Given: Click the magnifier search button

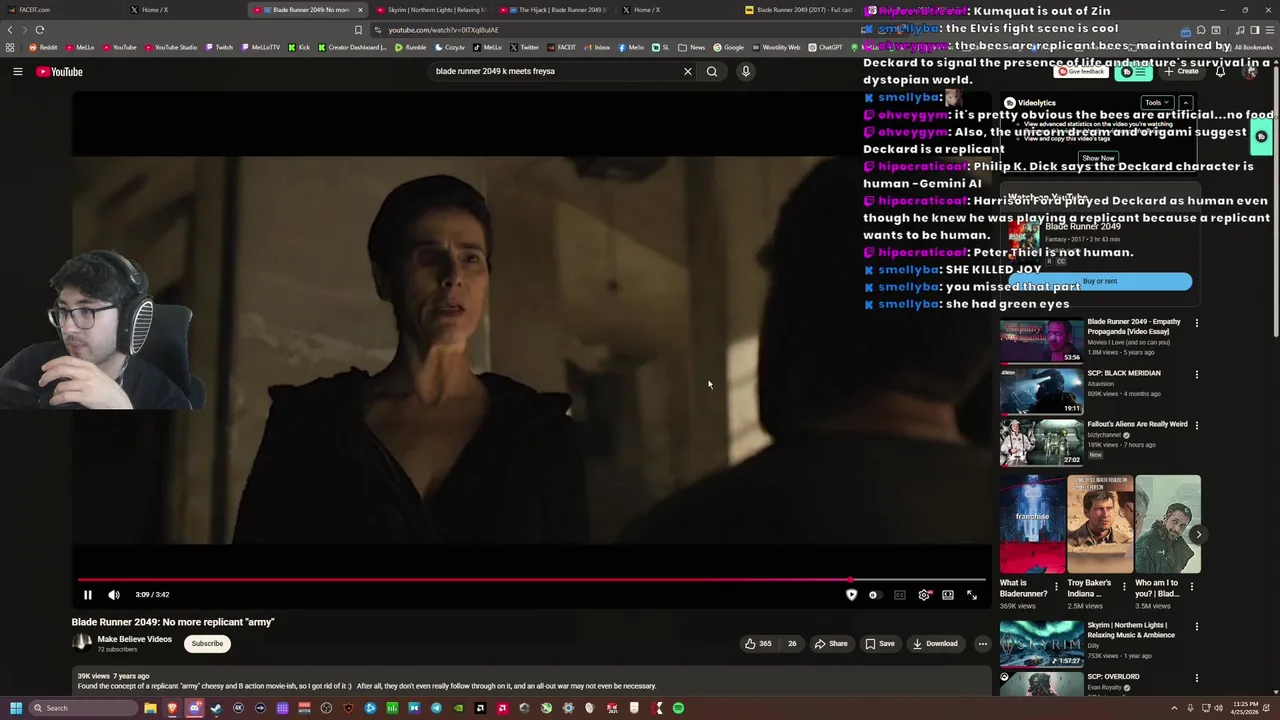Looking at the screenshot, I should [712, 71].
